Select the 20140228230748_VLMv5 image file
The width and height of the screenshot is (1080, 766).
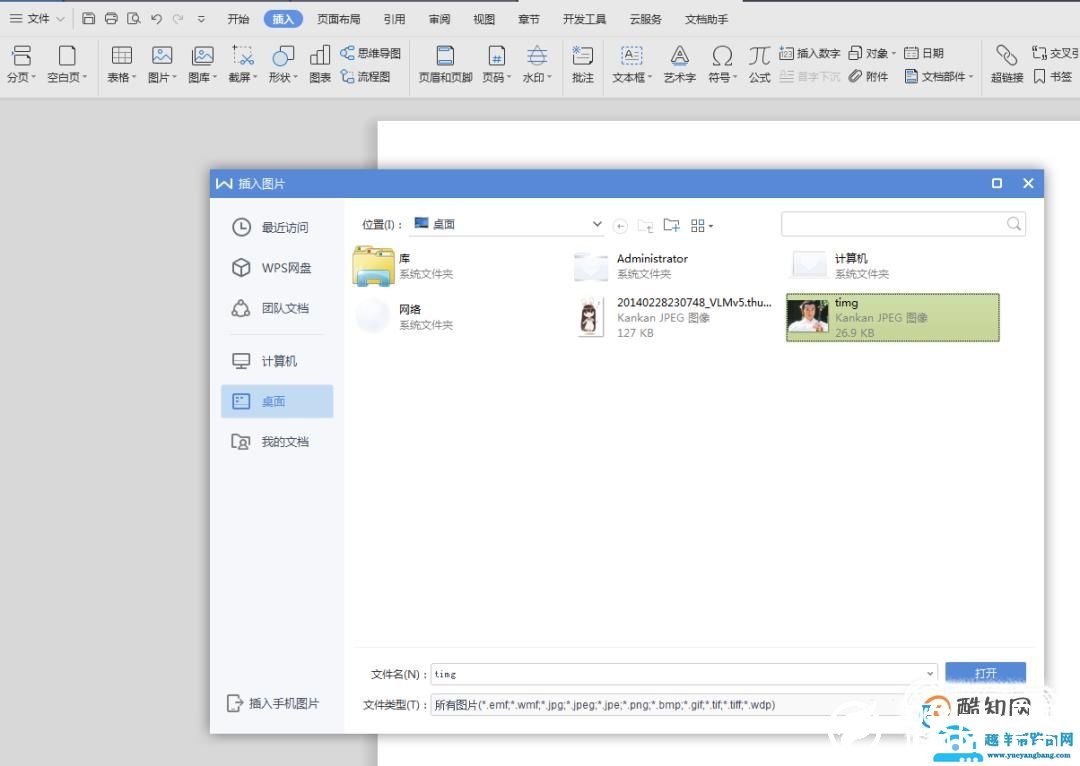675,318
